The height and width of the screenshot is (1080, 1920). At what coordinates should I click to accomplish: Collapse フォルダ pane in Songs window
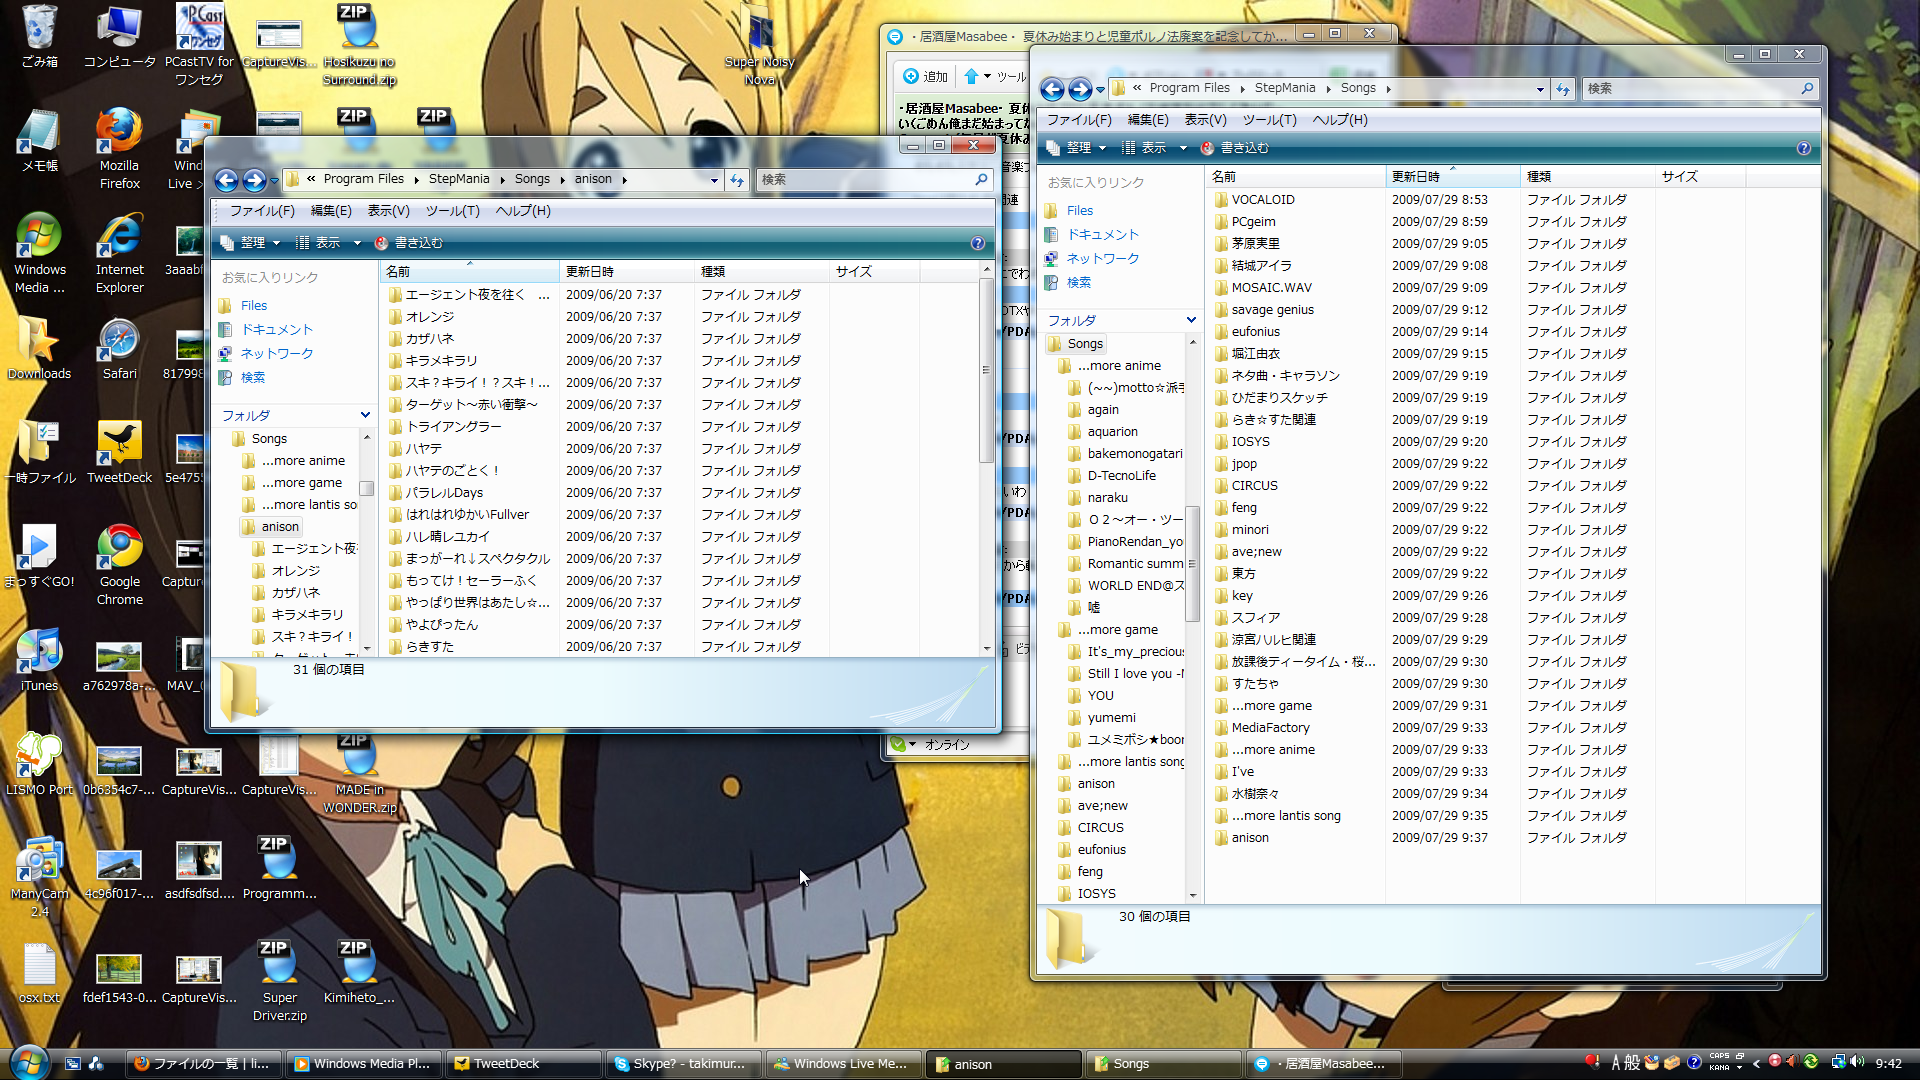click(1191, 320)
